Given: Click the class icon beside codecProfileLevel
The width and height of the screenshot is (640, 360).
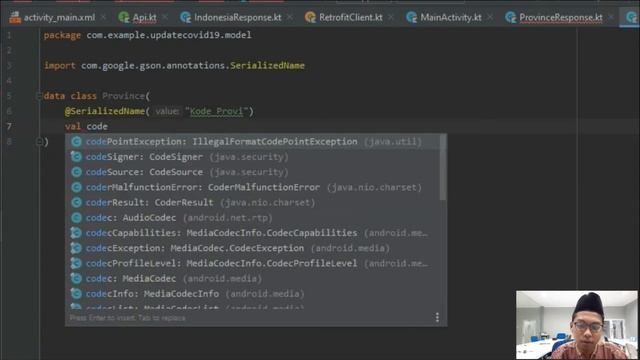Looking at the screenshot, I should pos(76,263).
